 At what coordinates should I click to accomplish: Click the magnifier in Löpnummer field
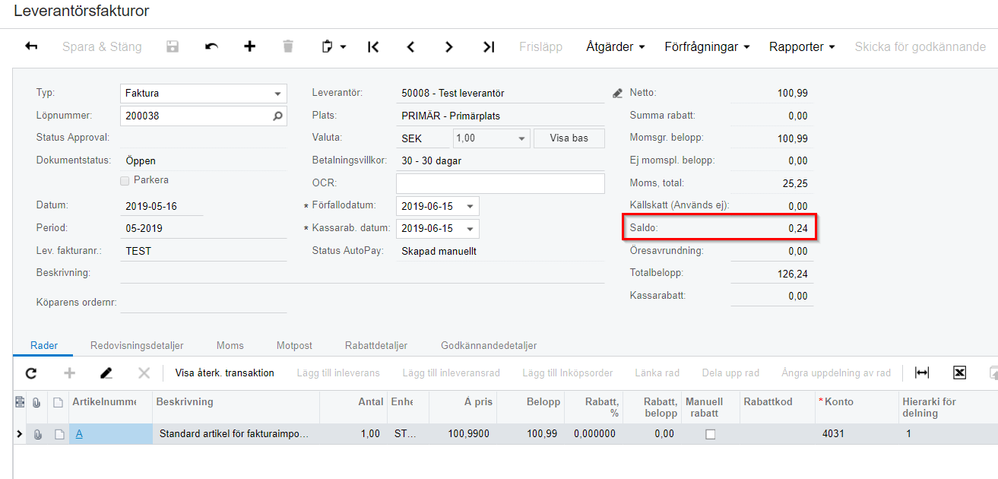click(277, 116)
